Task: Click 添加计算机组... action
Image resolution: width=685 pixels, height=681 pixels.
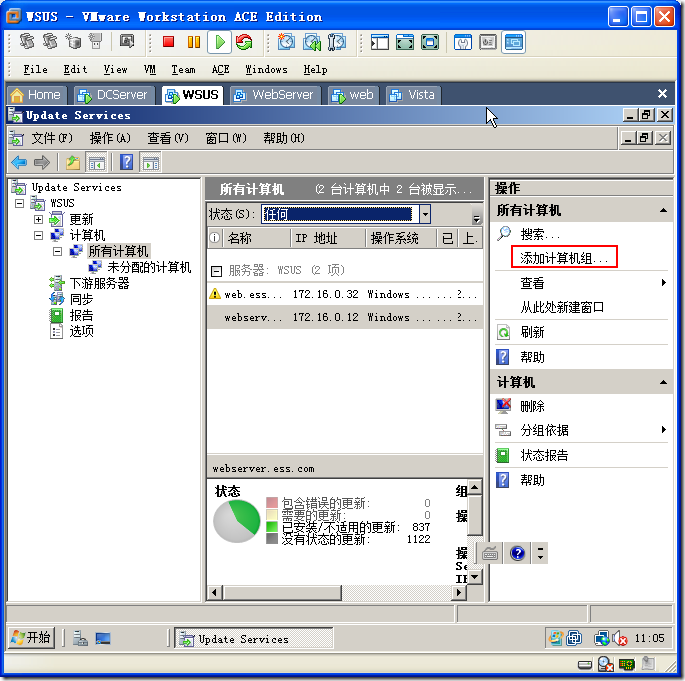Action: tap(564, 258)
